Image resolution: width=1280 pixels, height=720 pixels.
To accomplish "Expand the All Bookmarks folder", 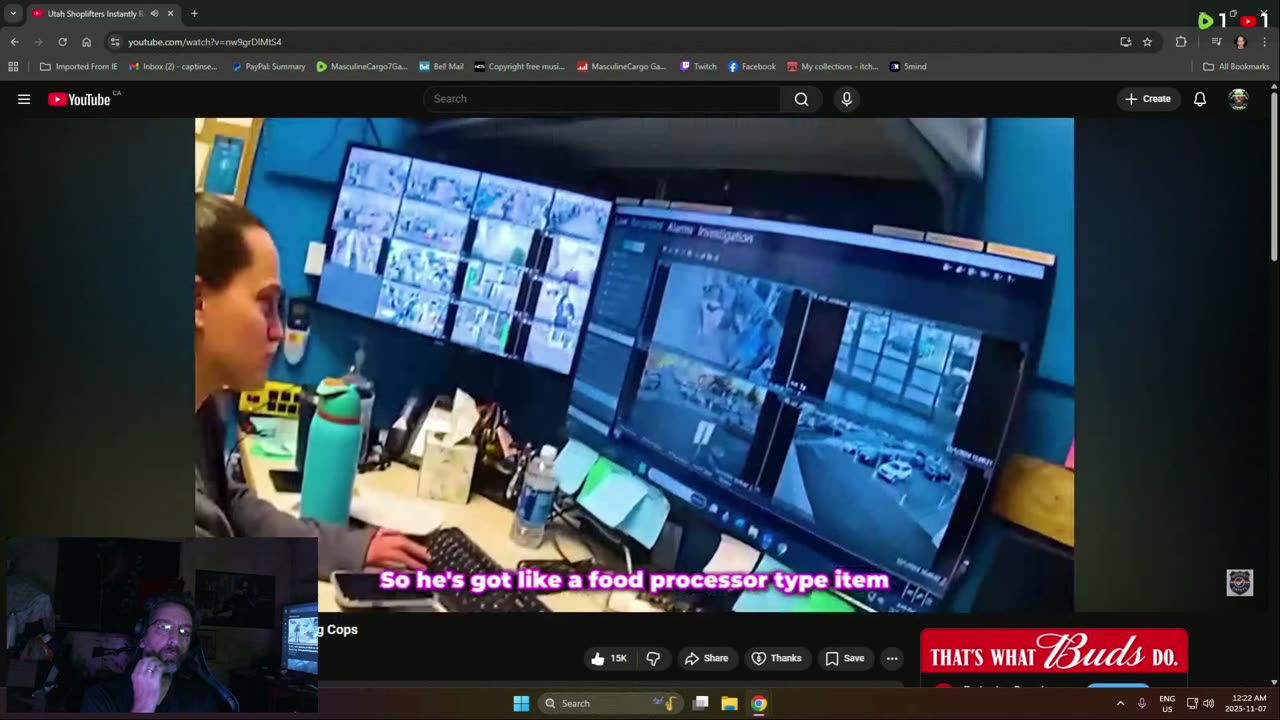I will 1236,66.
